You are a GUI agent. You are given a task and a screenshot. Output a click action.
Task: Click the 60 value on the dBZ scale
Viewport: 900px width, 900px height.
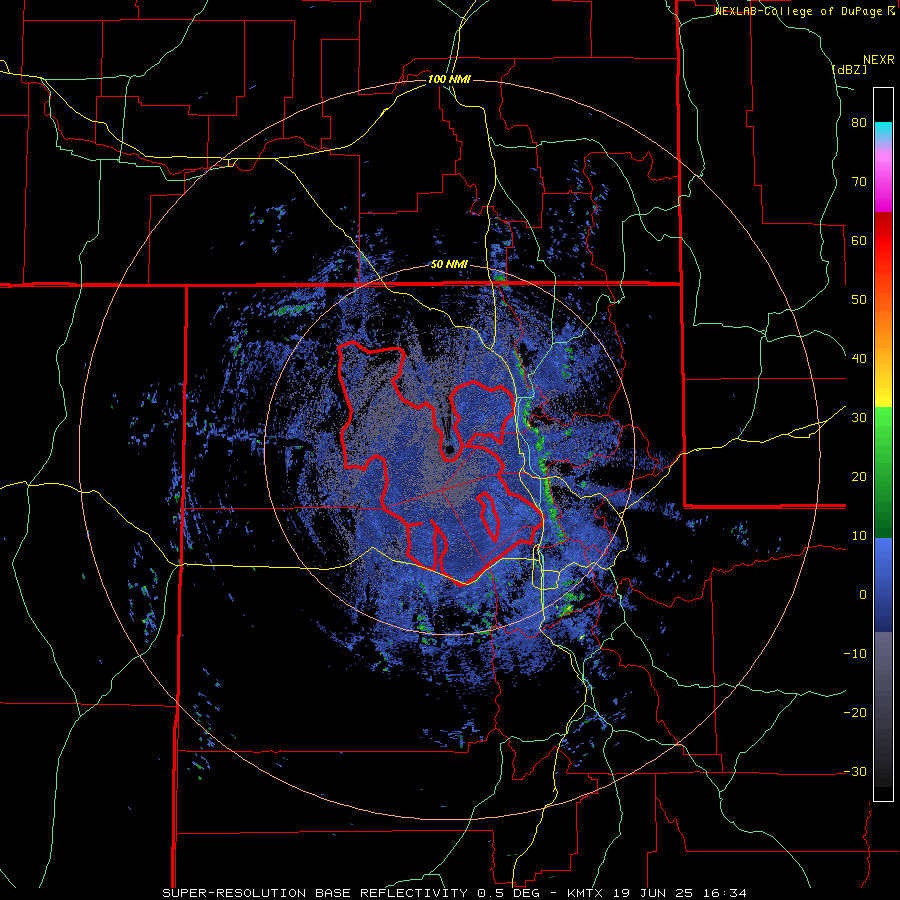[859, 241]
